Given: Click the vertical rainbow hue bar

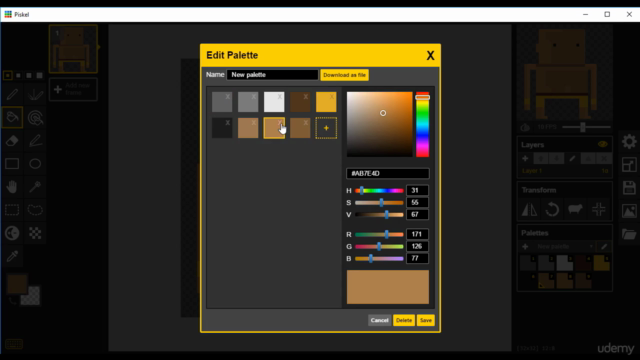Looking at the screenshot, I should point(422,124).
